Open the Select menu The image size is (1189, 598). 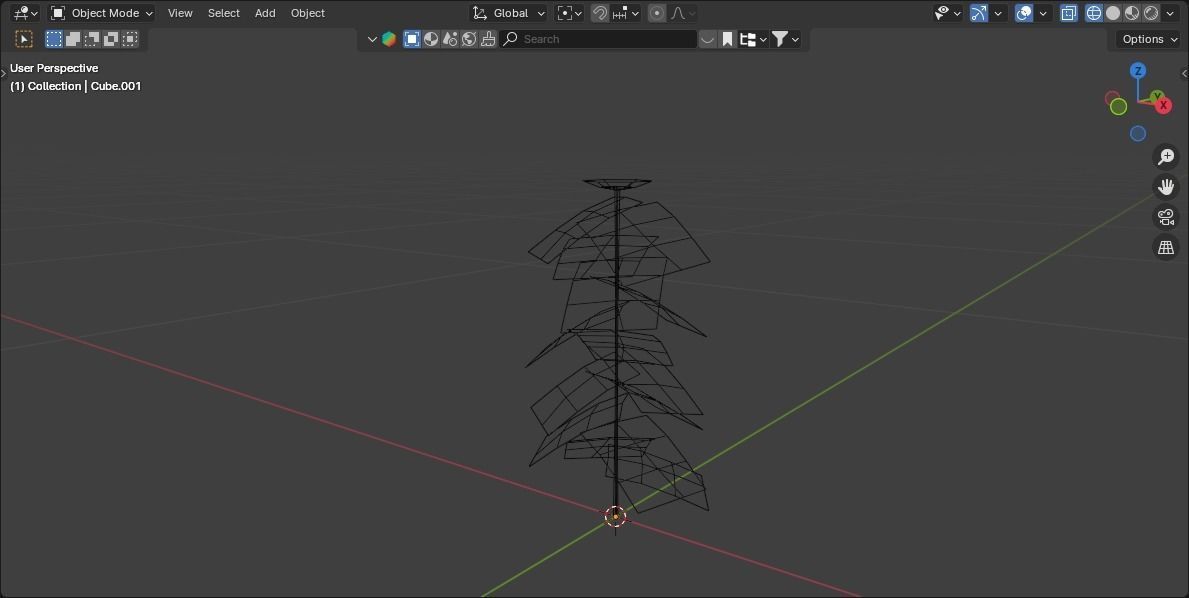point(224,13)
